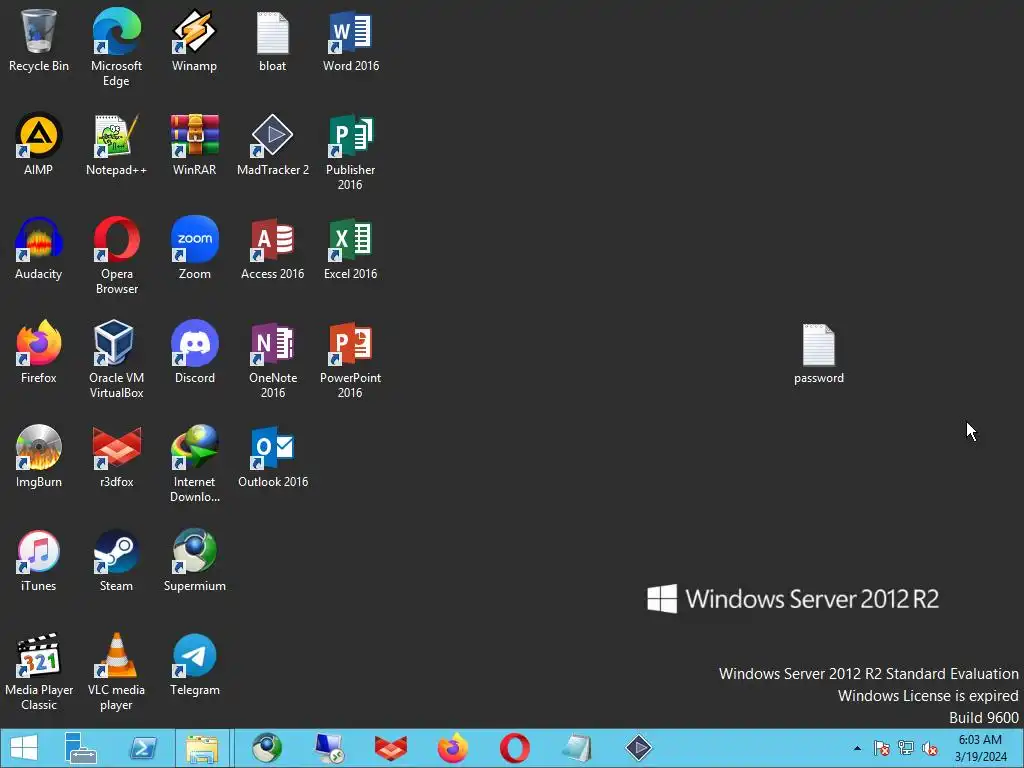
Task: Select the WinRAR desktop shortcut
Action: [195, 144]
